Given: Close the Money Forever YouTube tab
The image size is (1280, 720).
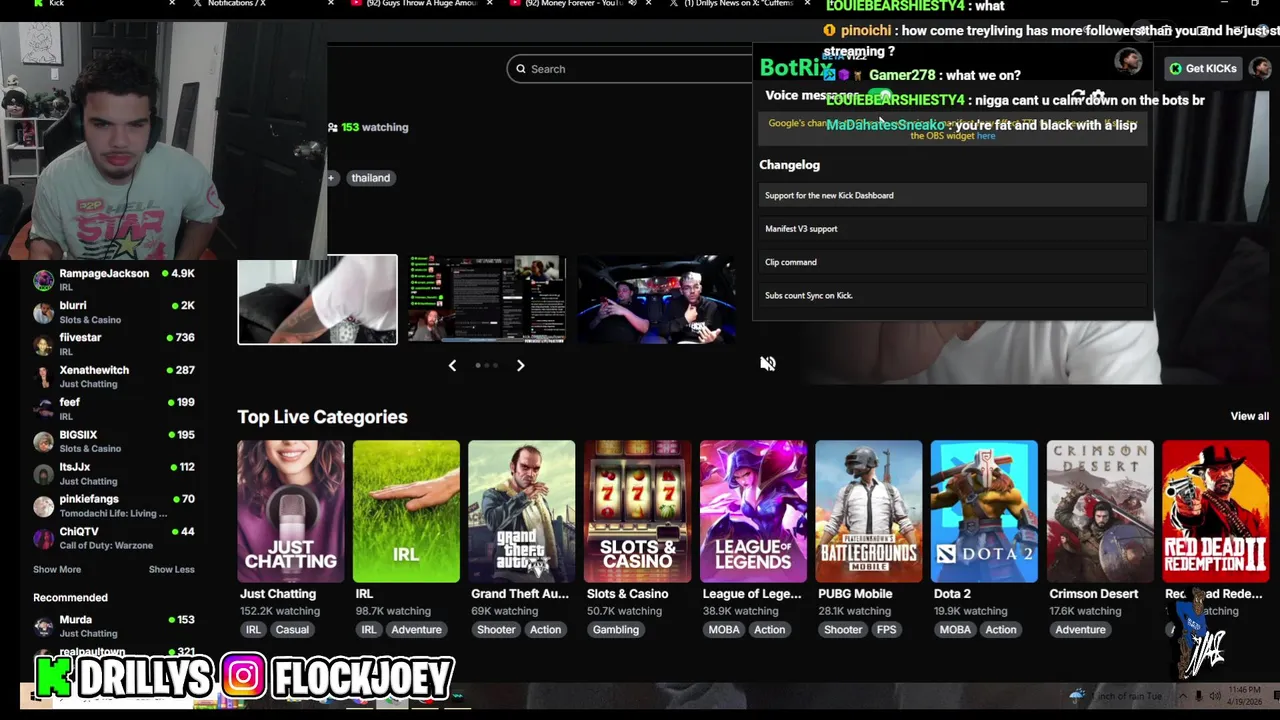Looking at the screenshot, I should (x=650, y=4).
